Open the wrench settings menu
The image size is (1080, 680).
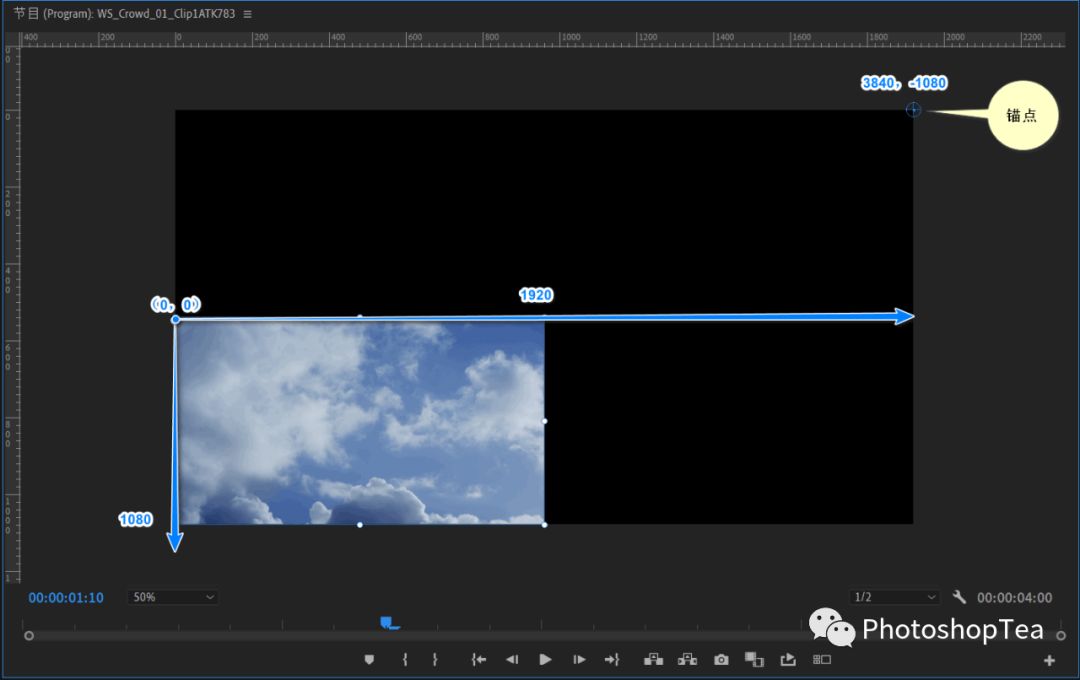pos(959,597)
